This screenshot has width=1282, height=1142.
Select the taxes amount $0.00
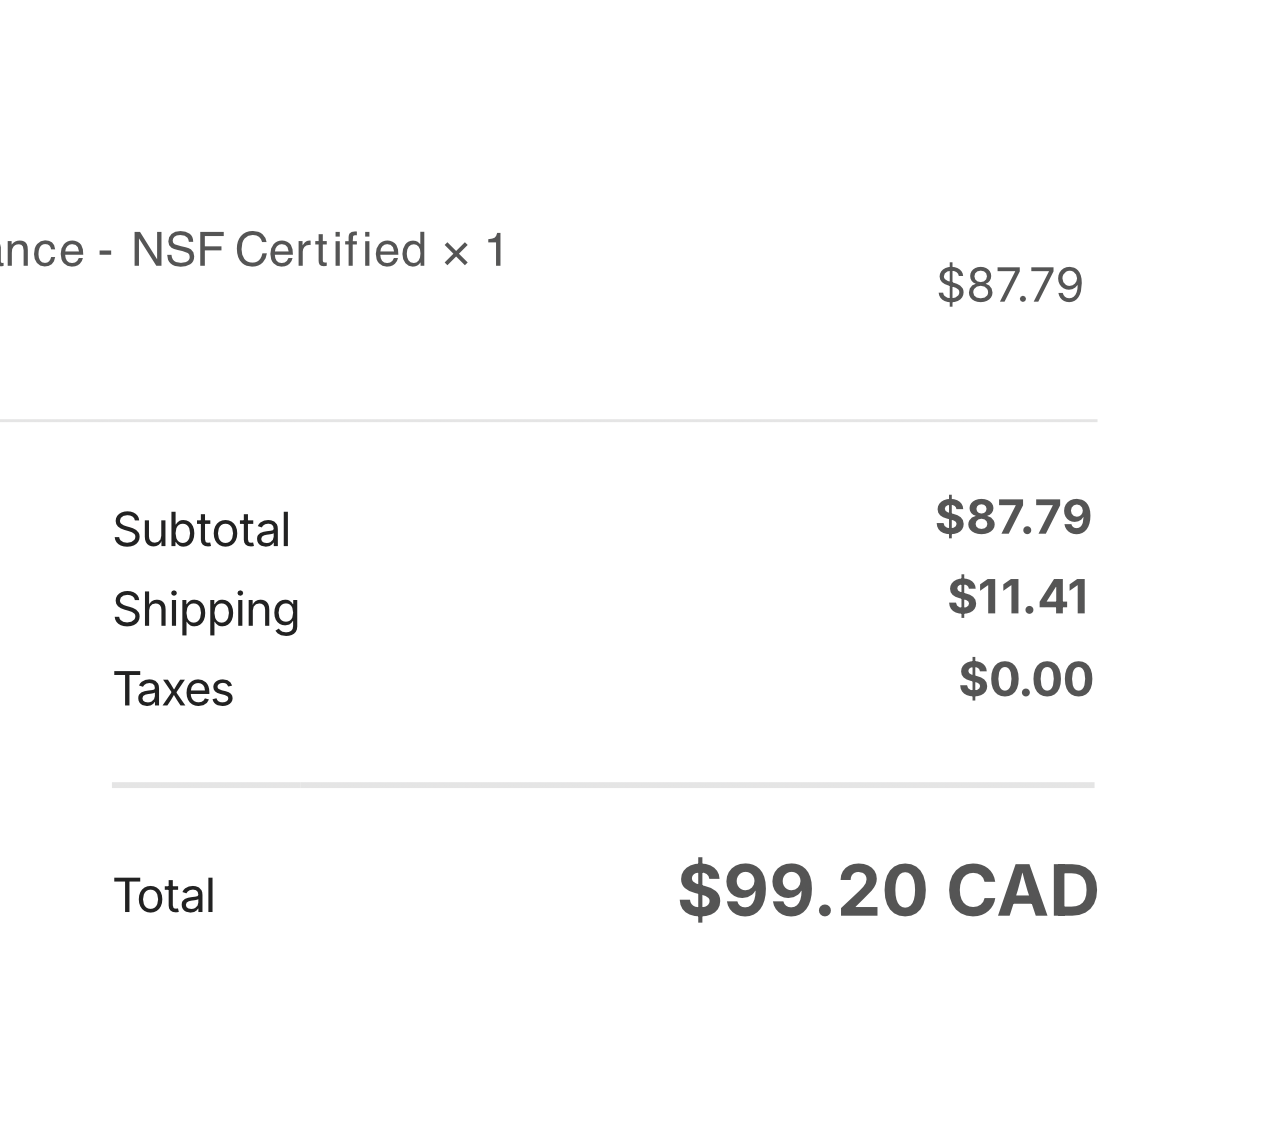pyautogui.click(x=1026, y=679)
